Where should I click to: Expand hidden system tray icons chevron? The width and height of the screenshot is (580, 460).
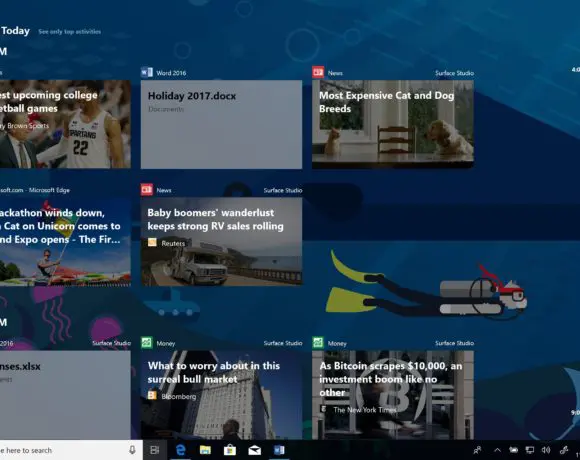pyautogui.click(x=498, y=450)
